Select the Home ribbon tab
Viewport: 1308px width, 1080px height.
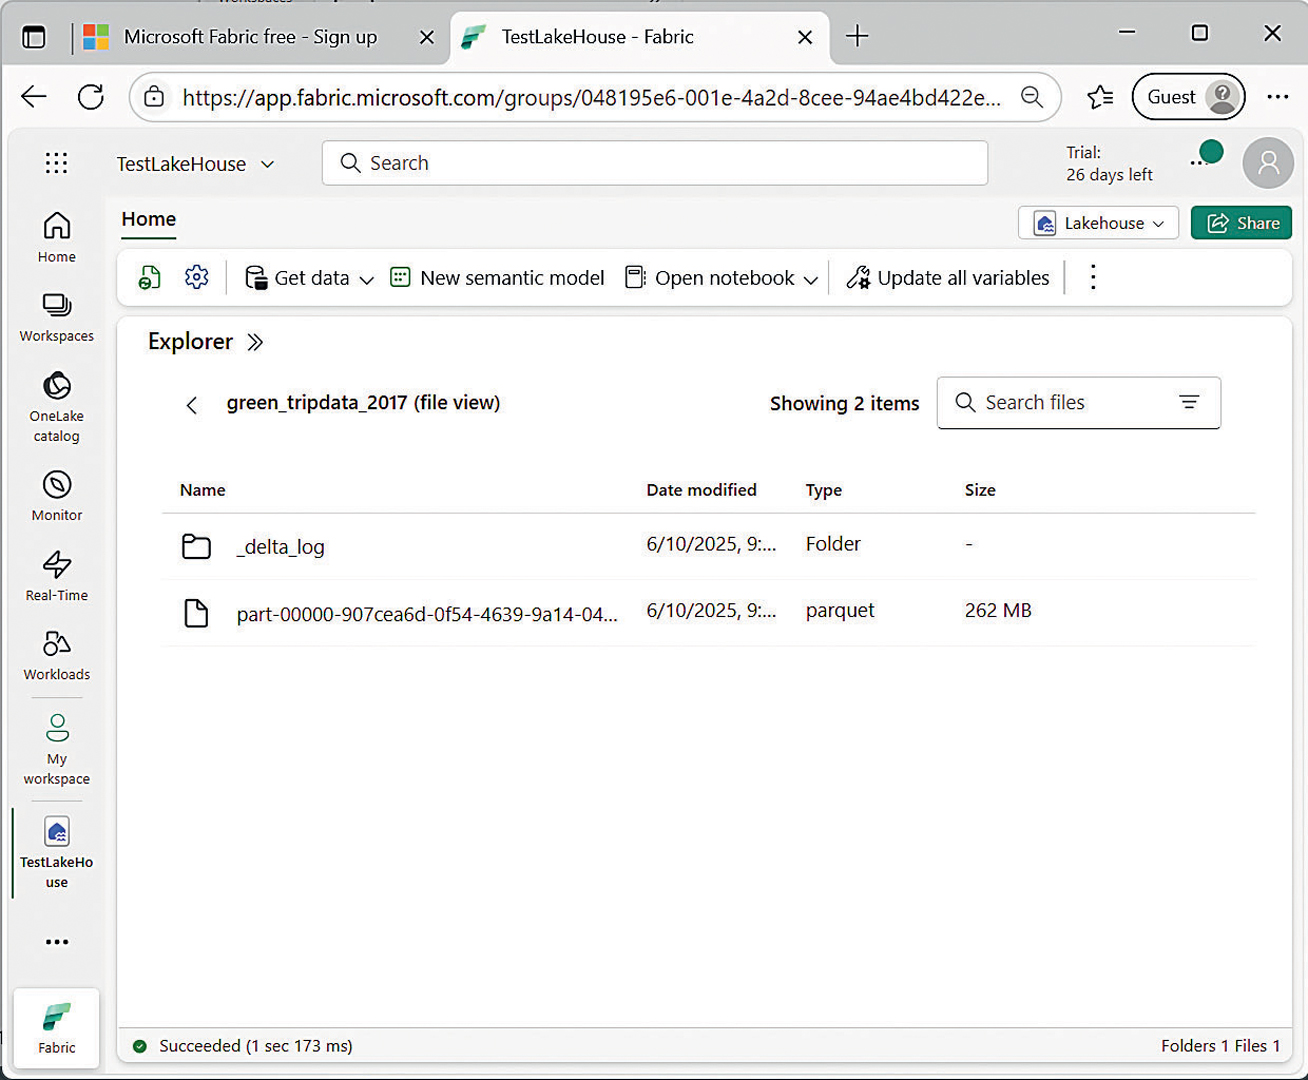tap(149, 219)
